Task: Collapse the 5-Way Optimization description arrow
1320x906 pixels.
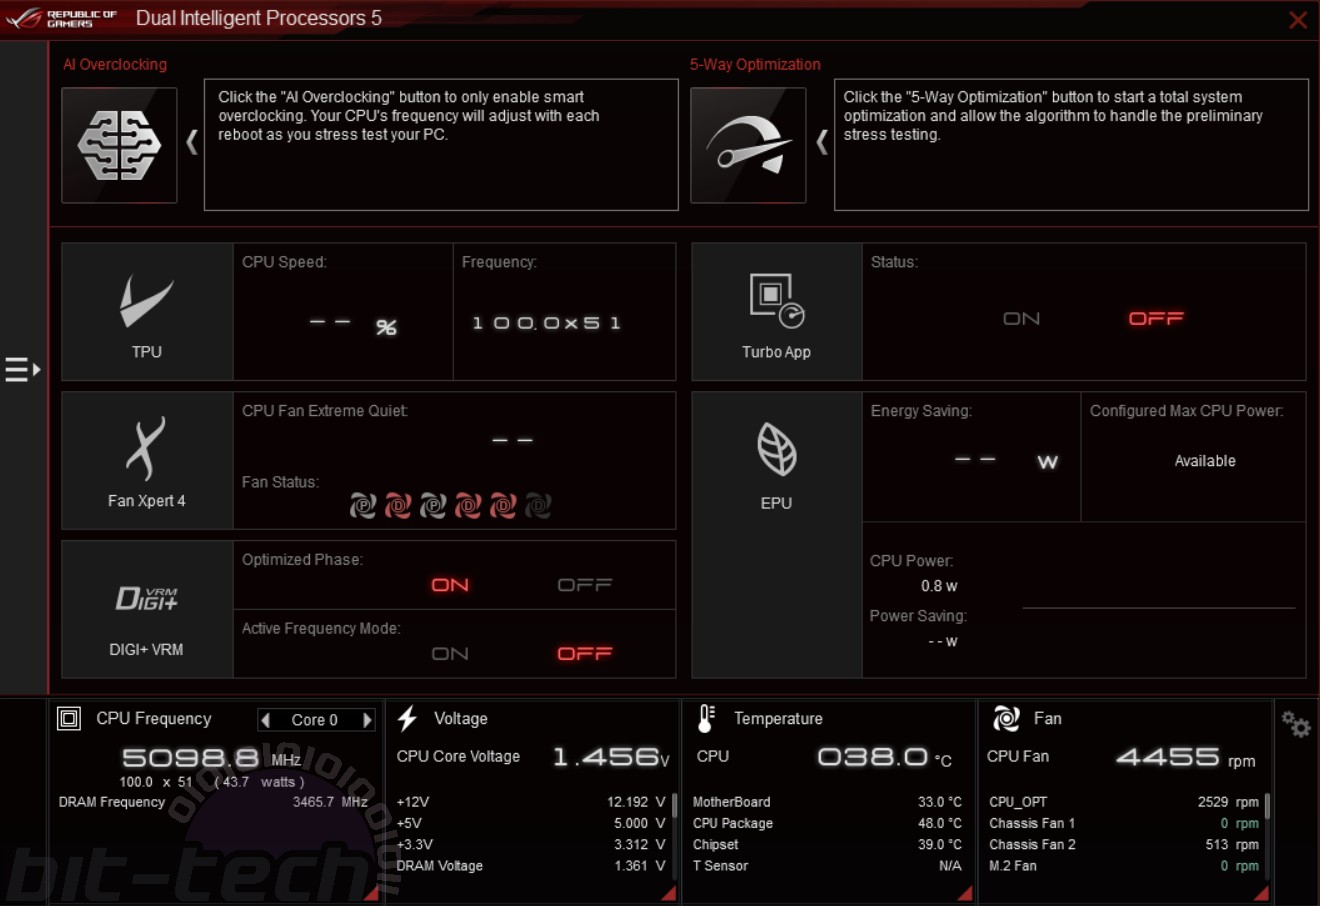Action: coord(822,143)
